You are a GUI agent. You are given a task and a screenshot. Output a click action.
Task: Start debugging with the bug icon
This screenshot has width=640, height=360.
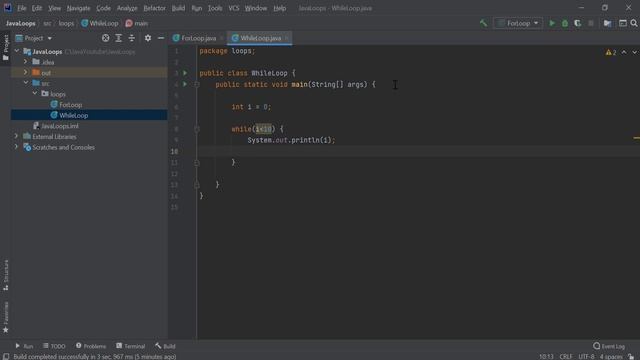(x=565, y=23)
